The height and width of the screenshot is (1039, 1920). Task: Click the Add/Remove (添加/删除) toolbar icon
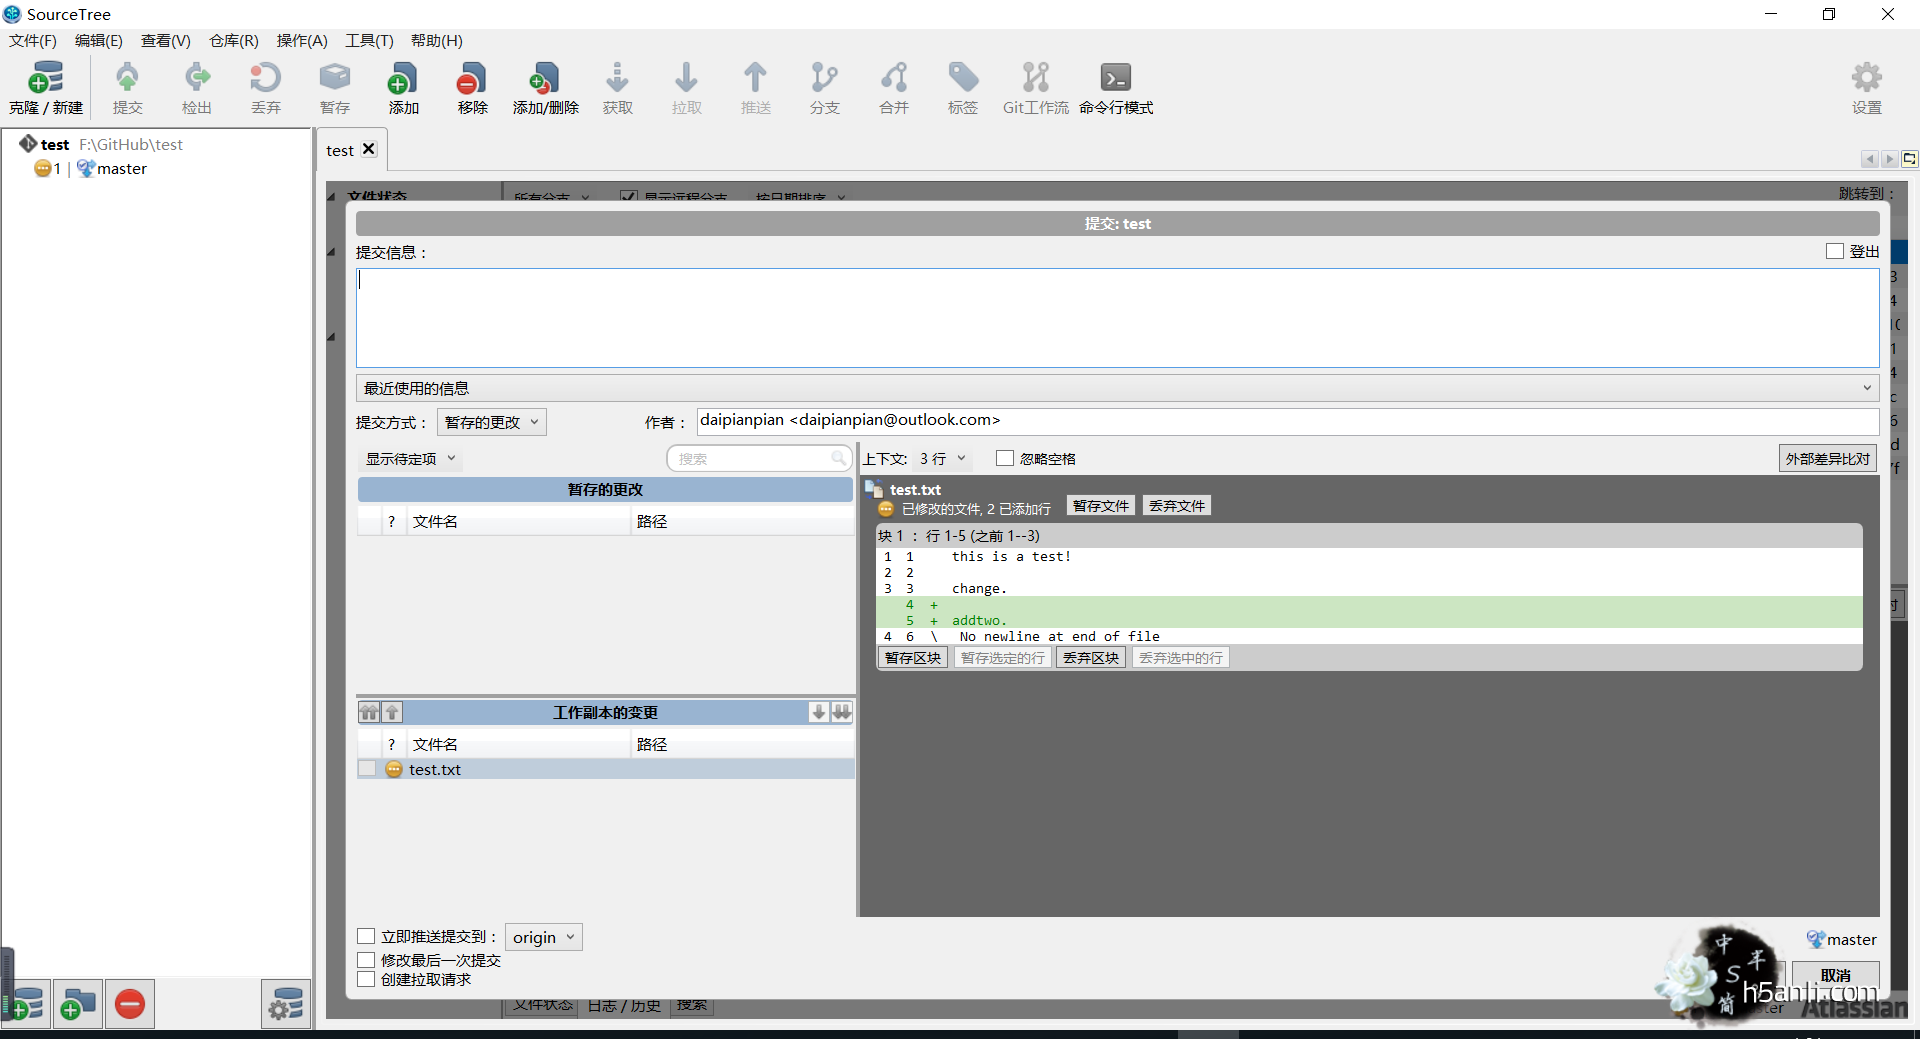coord(545,88)
